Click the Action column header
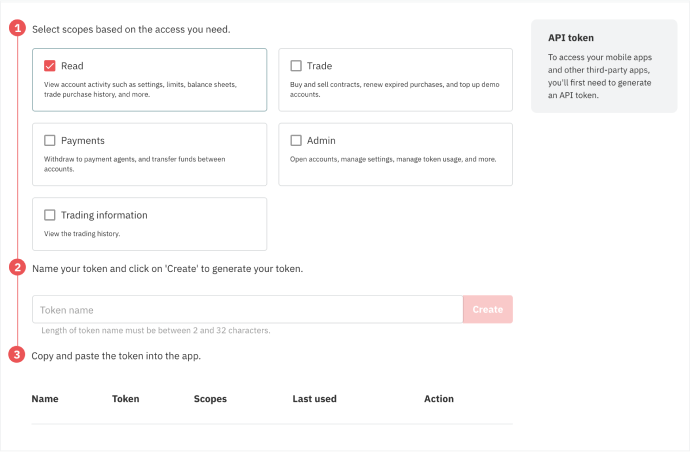 [x=439, y=399]
